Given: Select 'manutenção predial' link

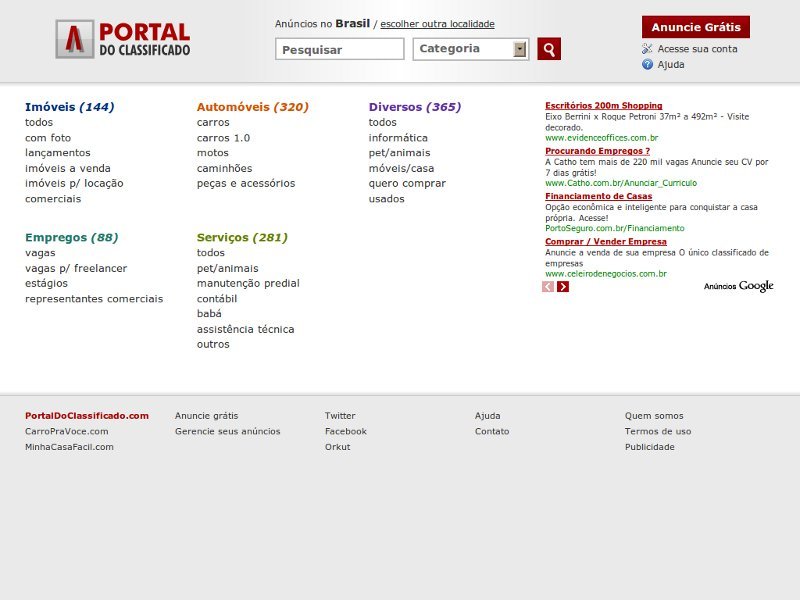Looking at the screenshot, I should tap(248, 284).
